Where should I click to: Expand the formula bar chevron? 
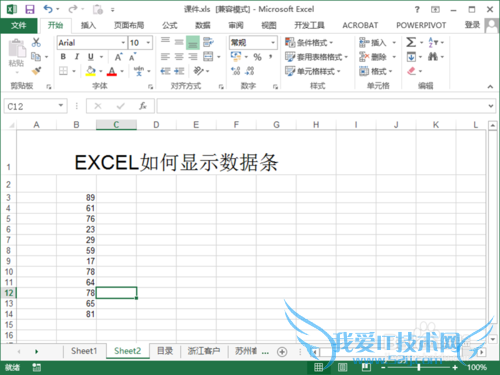[491, 106]
